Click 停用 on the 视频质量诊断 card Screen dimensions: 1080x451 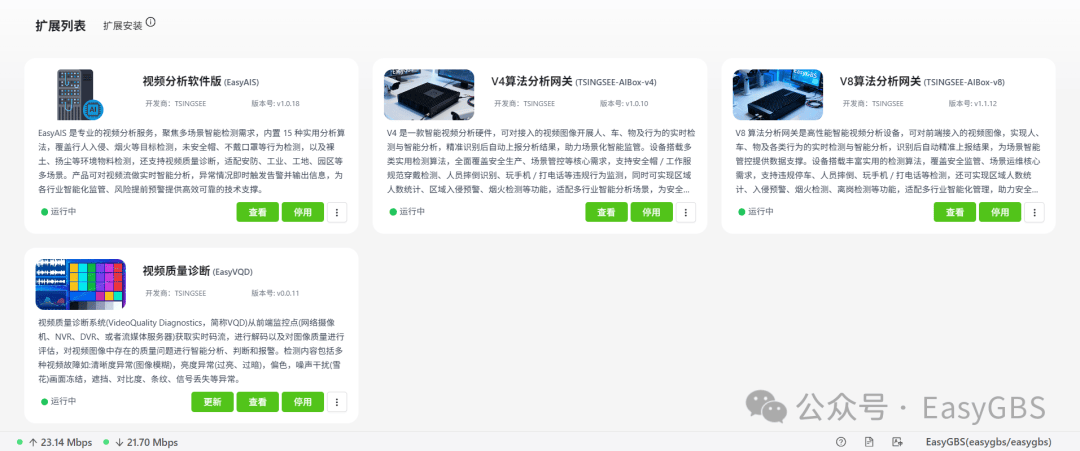point(302,401)
